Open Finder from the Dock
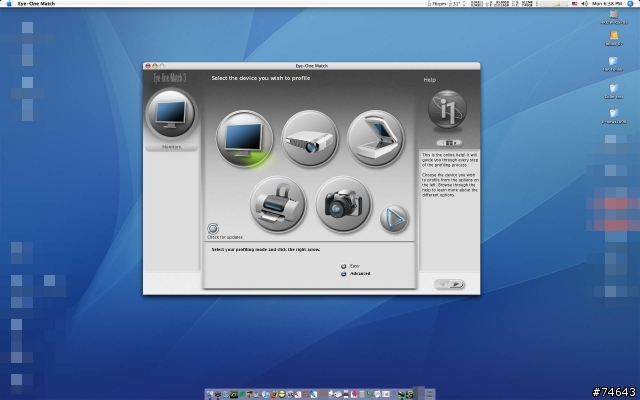This screenshot has width=640, height=400. [x=210, y=394]
